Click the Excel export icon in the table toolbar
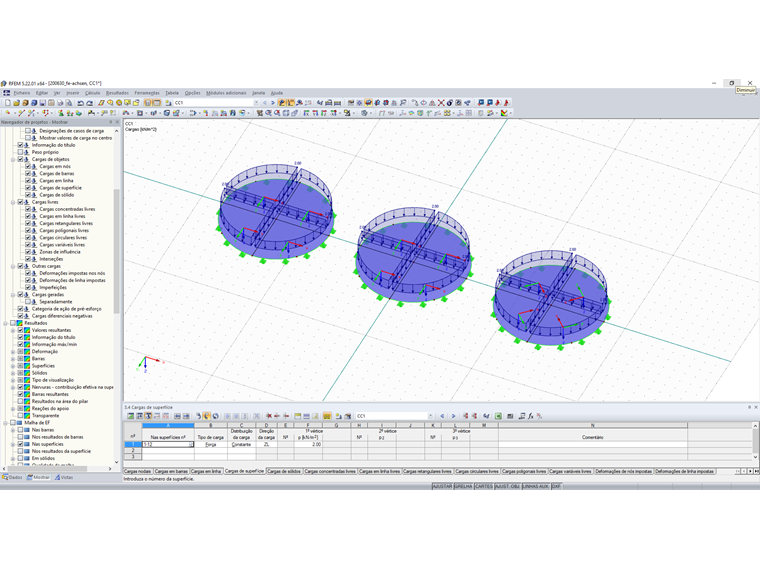 point(498,416)
